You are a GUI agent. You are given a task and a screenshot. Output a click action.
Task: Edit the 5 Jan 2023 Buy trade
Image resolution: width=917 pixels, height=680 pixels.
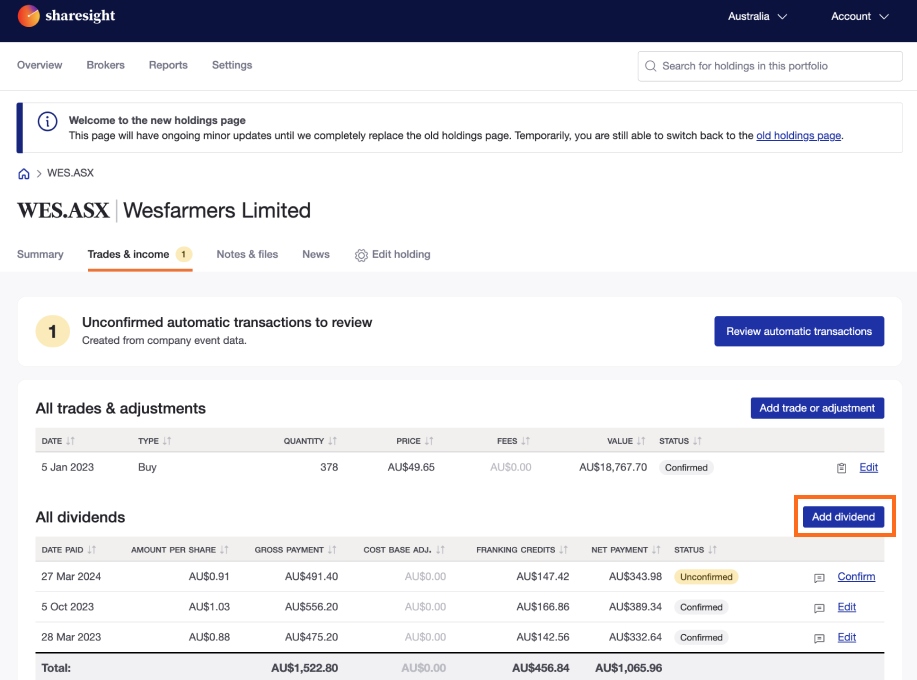(868, 467)
